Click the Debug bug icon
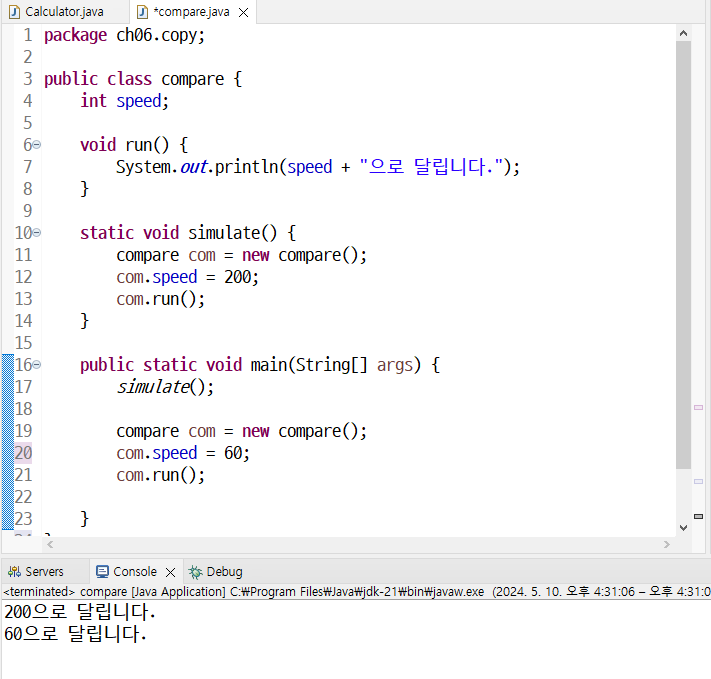The width and height of the screenshot is (711, 679). [x=195, y=572]
